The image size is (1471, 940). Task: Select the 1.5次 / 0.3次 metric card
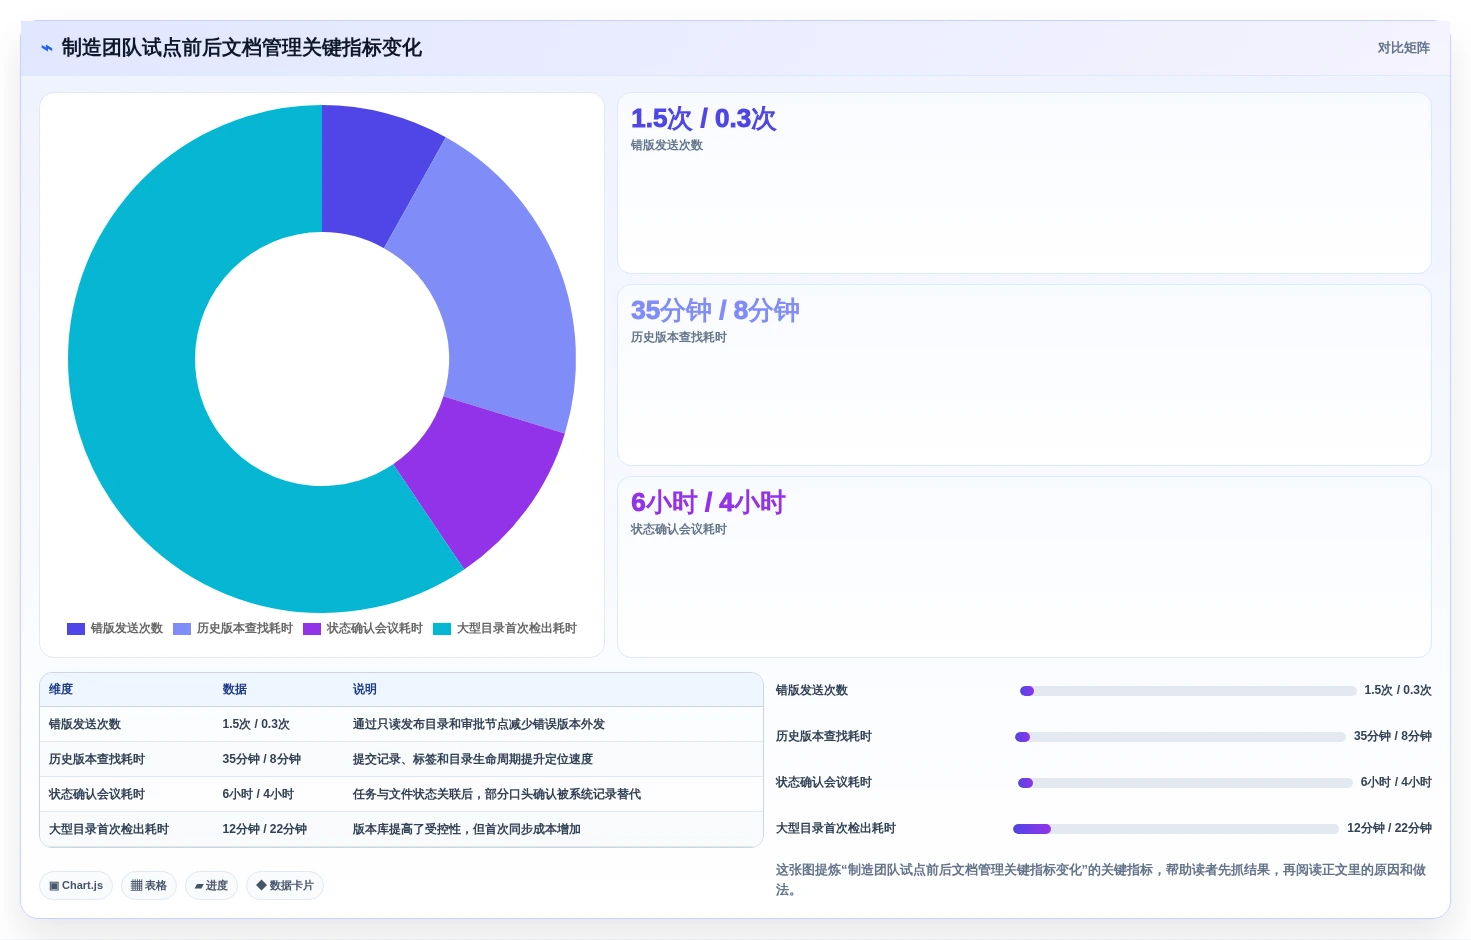tap(1024, 183)
